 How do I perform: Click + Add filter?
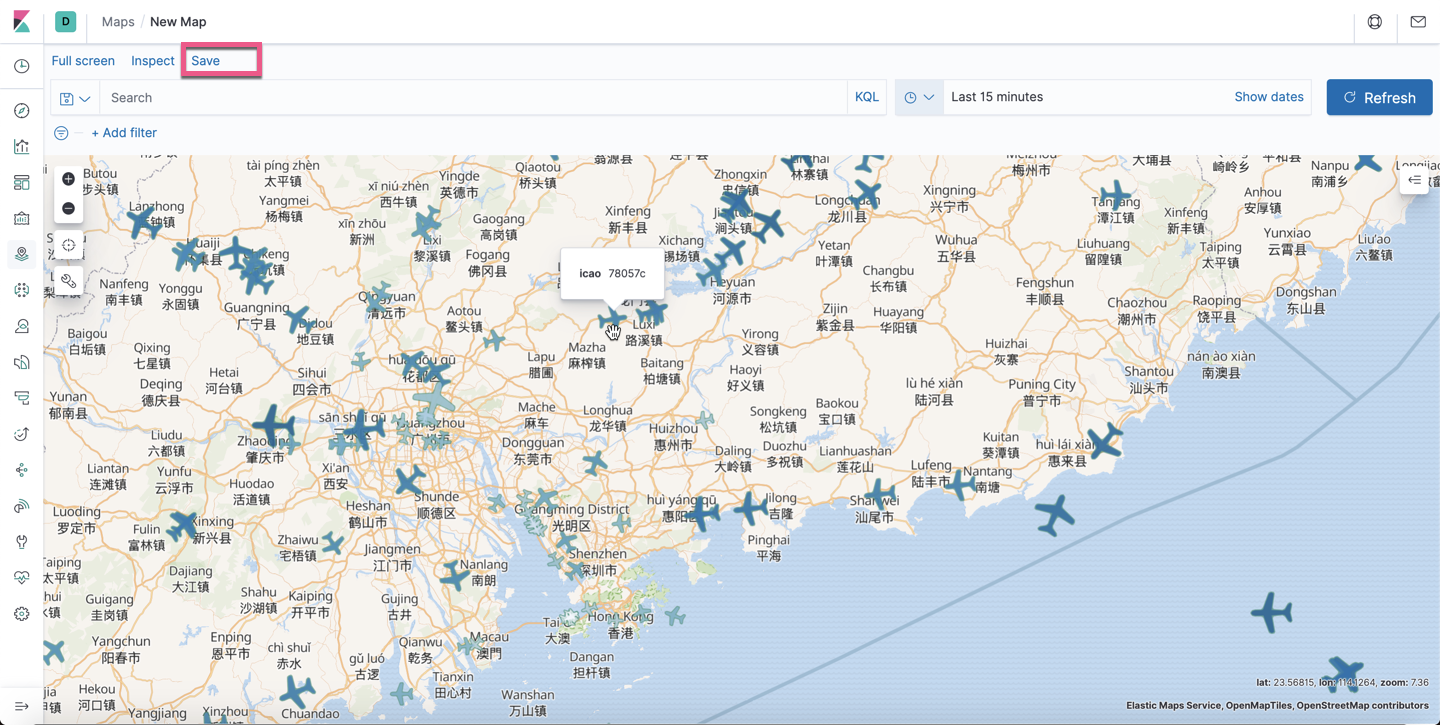coord(124,133)
